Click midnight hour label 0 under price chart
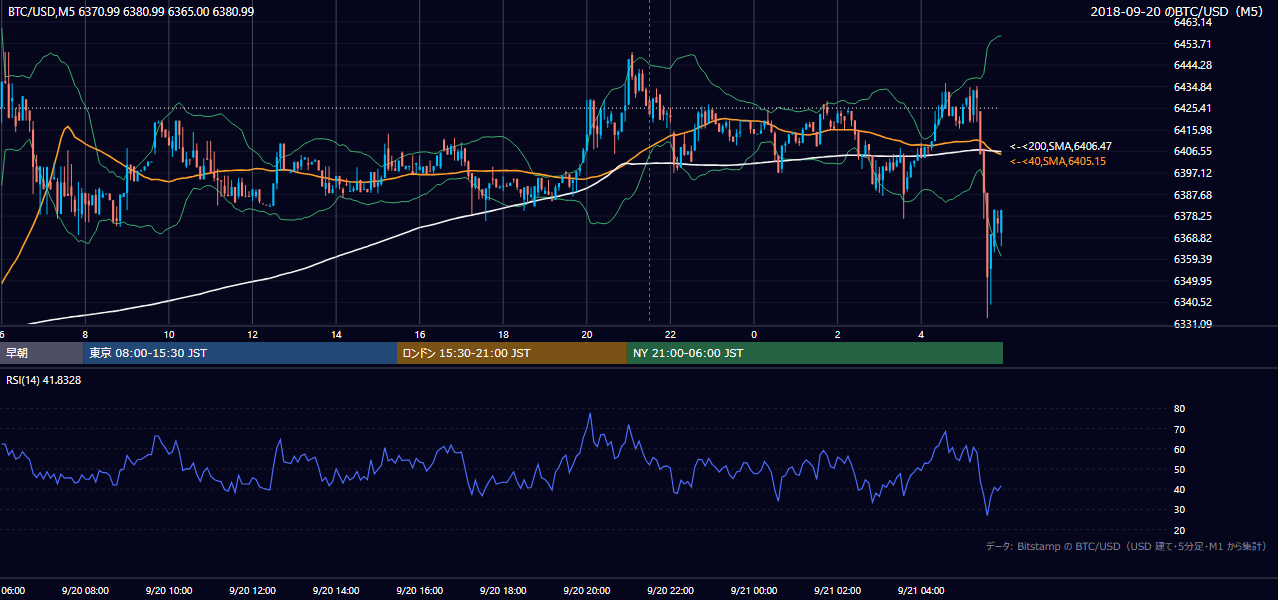Image resolution: width=1278 pixels, height=600 pixels. tap(754, 335)
